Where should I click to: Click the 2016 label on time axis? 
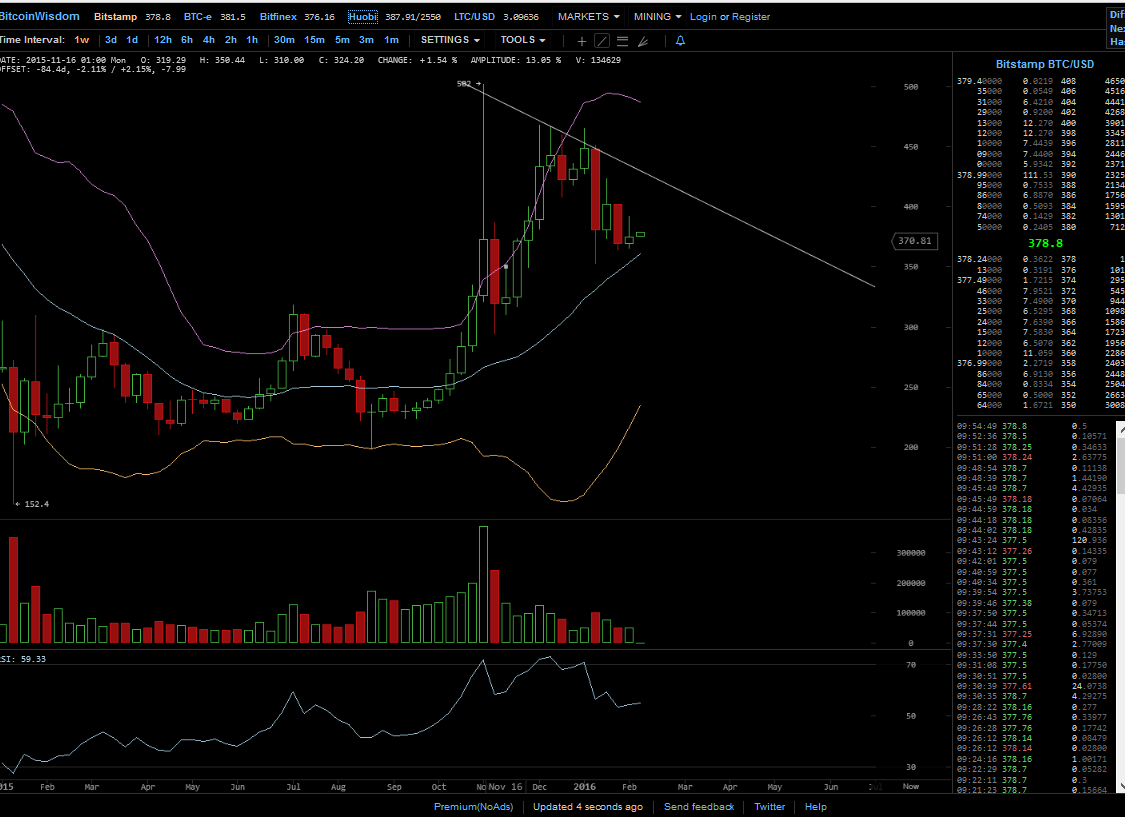[x=585, y=787]
